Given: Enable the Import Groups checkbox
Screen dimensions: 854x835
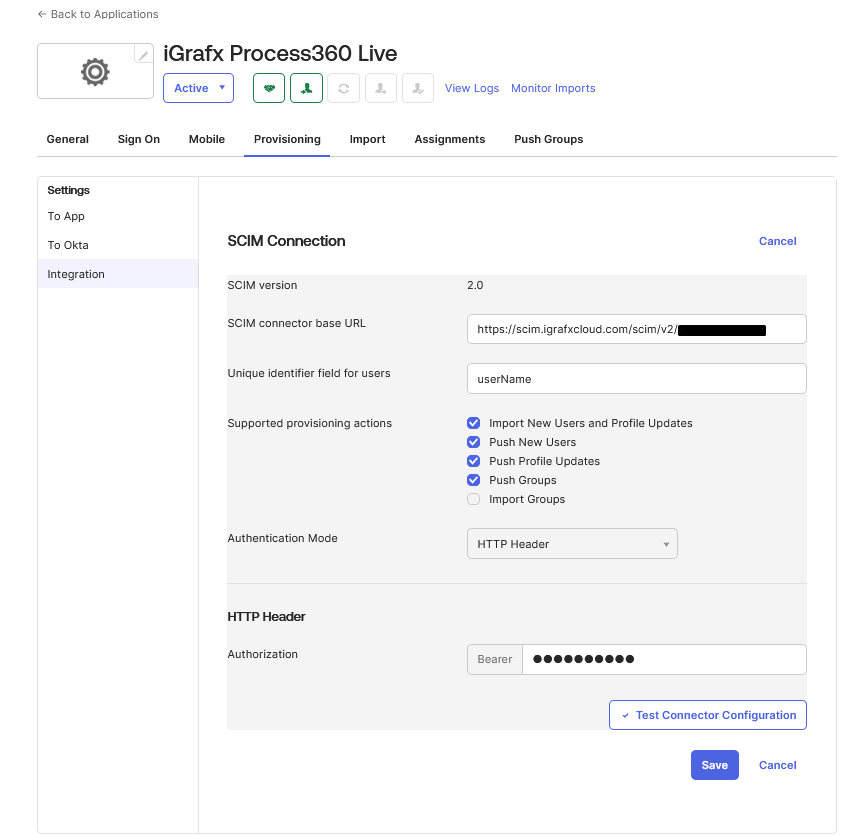Looking at the screenshot, I should point(474,499).
